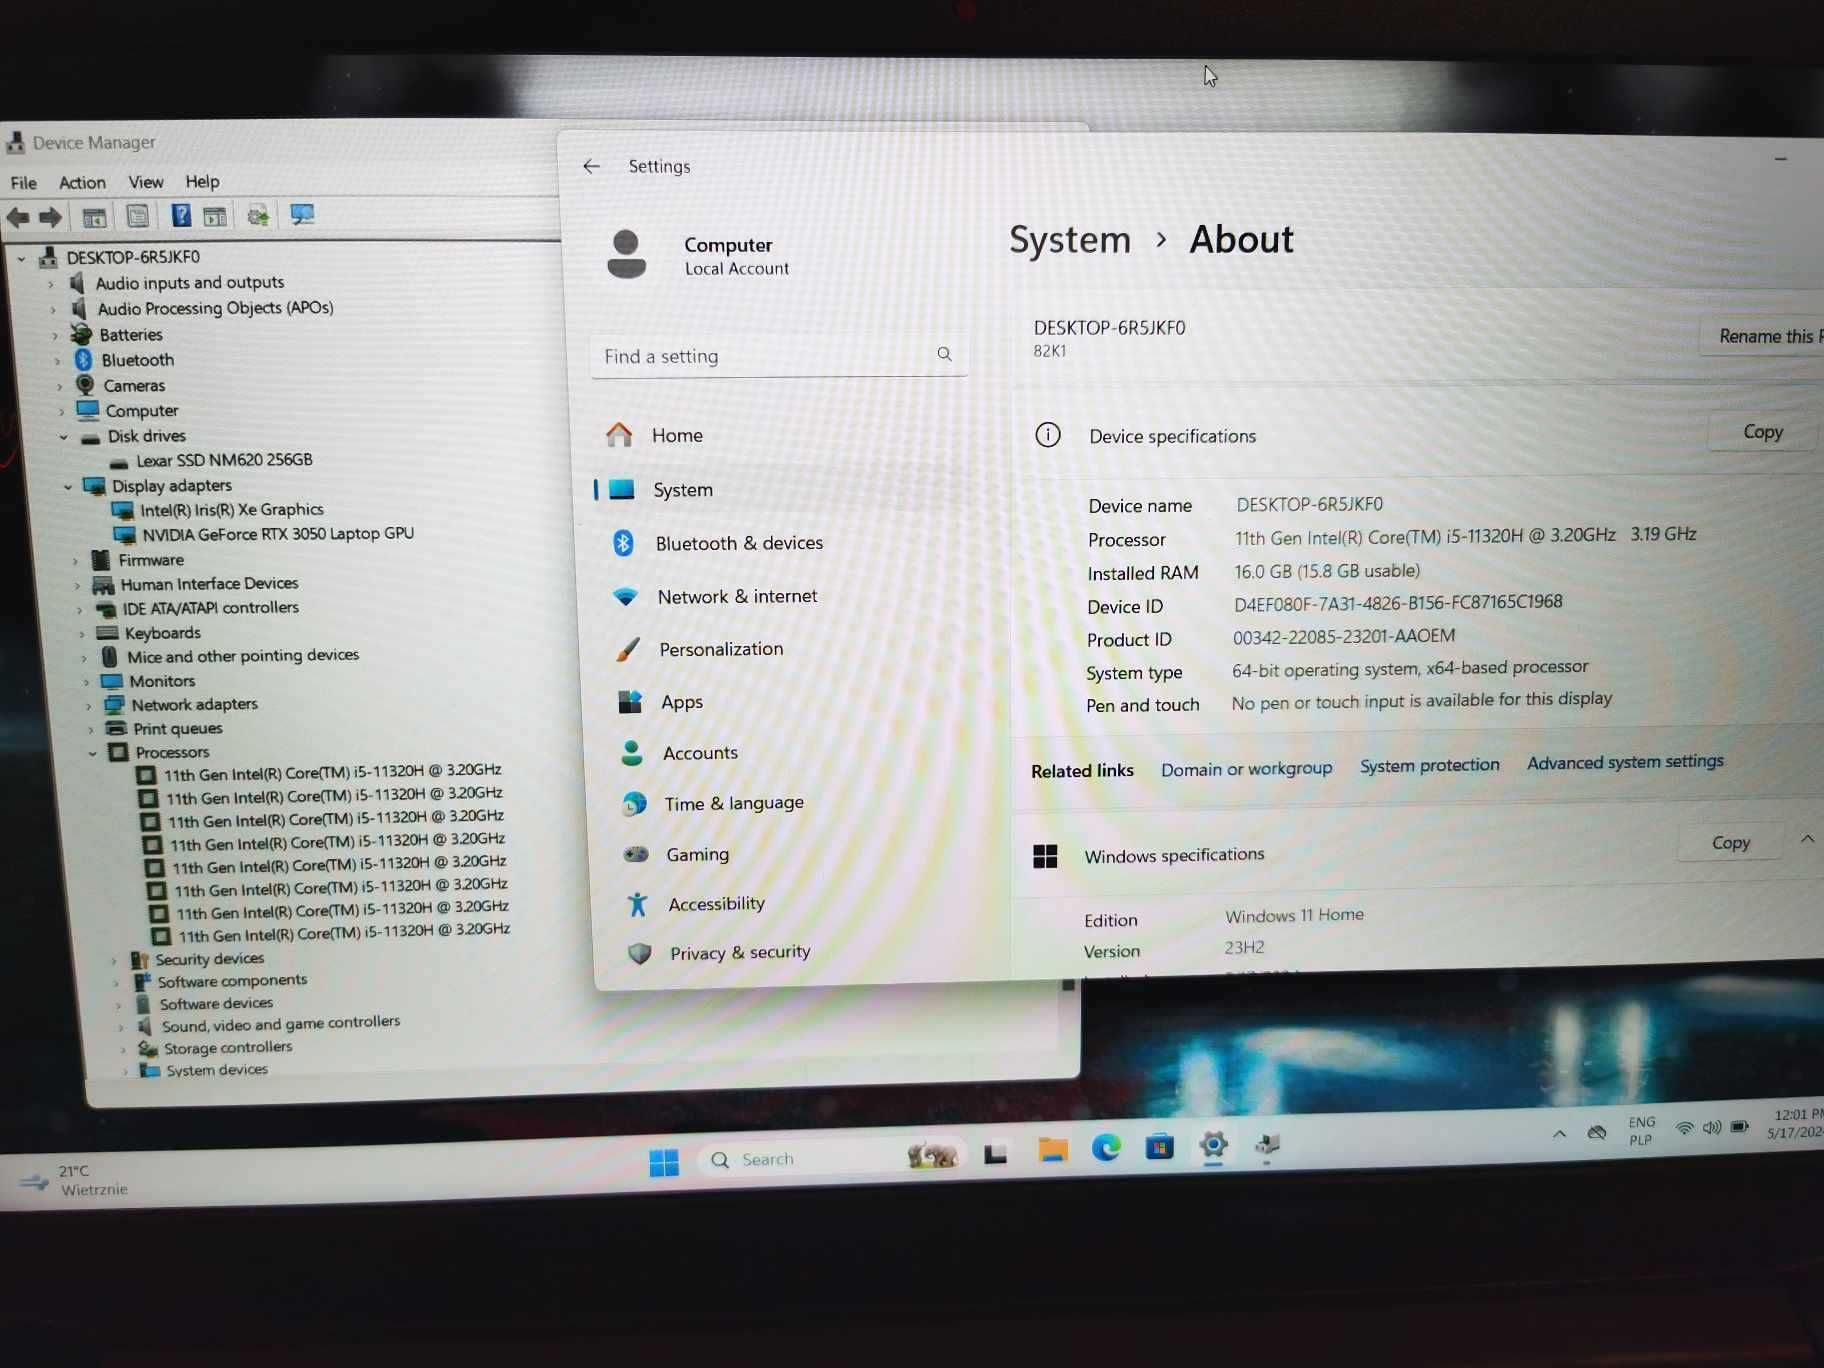1824x1368 pixels.
Task: Collapse the DESKTOP-6R5JKF0 root tree node
Action: tap(21, 258)
